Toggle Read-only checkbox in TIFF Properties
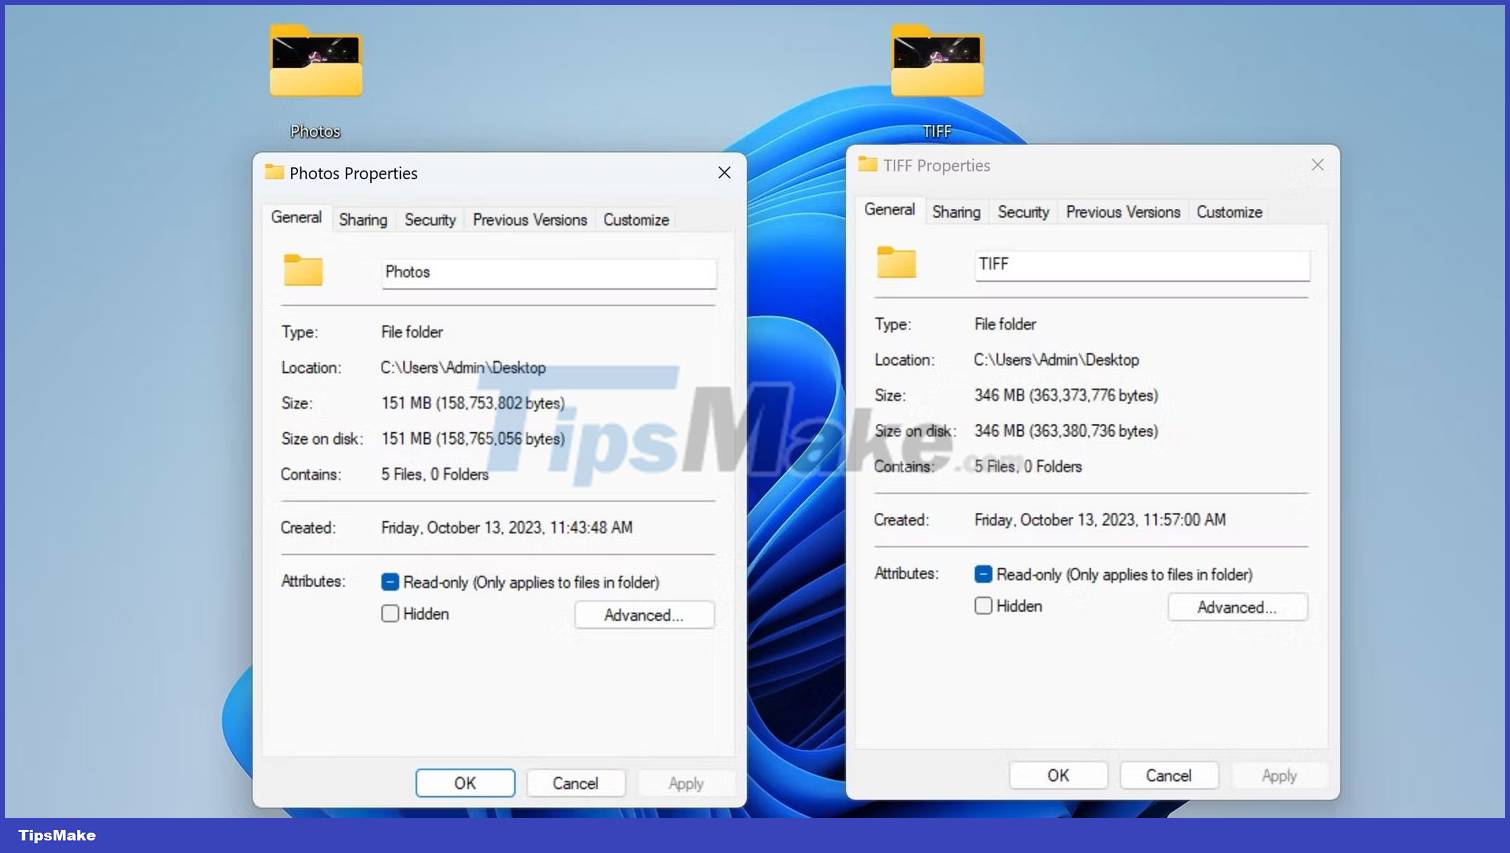1510x853 pixels. pyautogui.click(x=983, y=574)
